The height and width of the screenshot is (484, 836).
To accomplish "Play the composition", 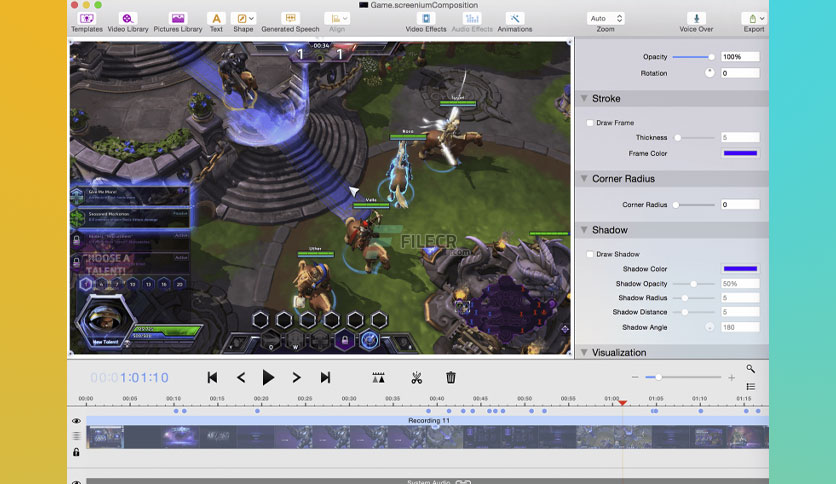I will (x=268, y=378).
